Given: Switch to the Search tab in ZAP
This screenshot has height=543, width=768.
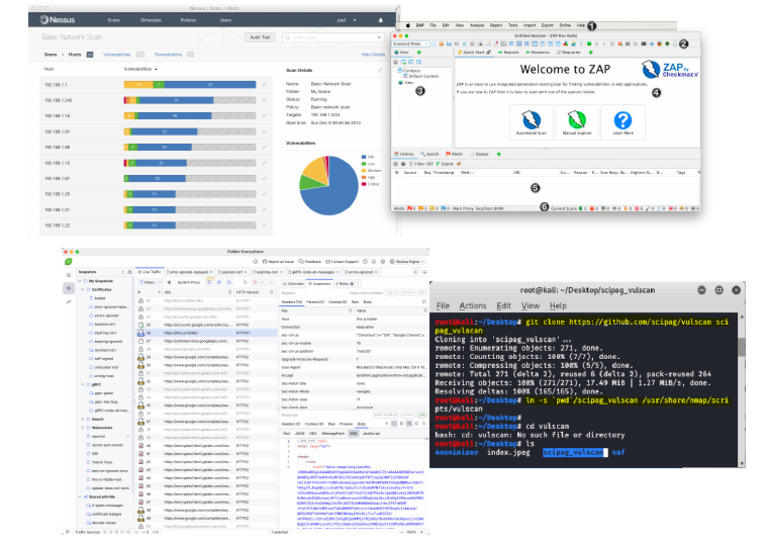Looking at the screenshot, I should pos(430,154).
